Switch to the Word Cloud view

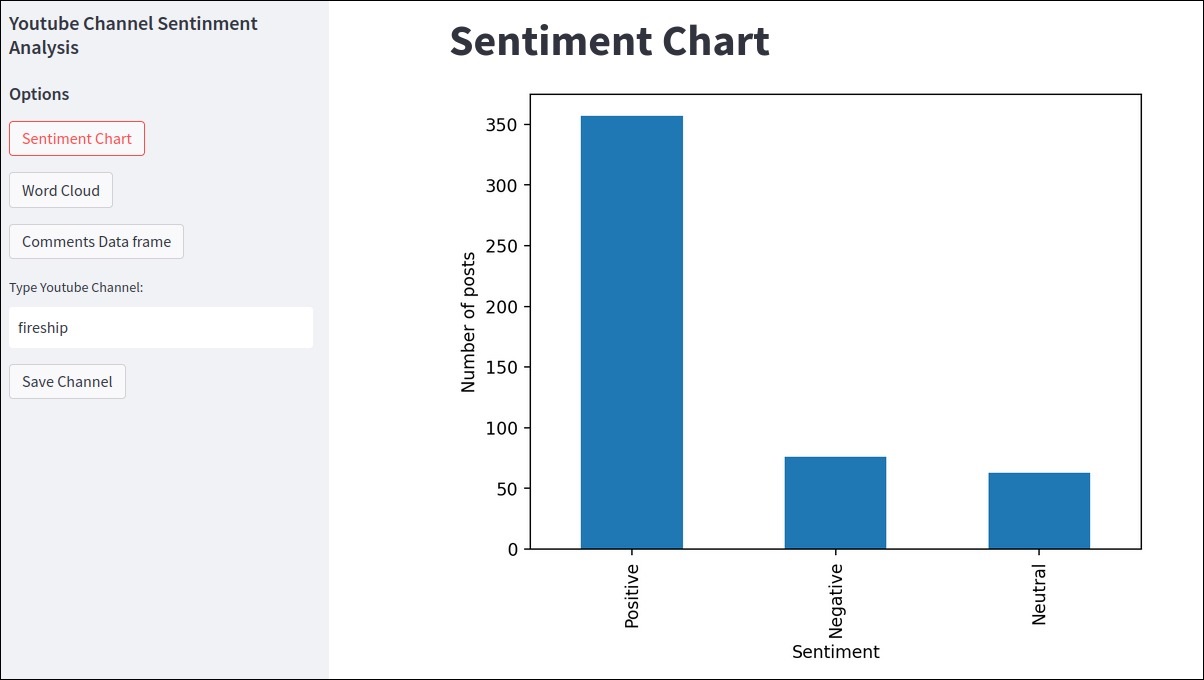[61, 190]
